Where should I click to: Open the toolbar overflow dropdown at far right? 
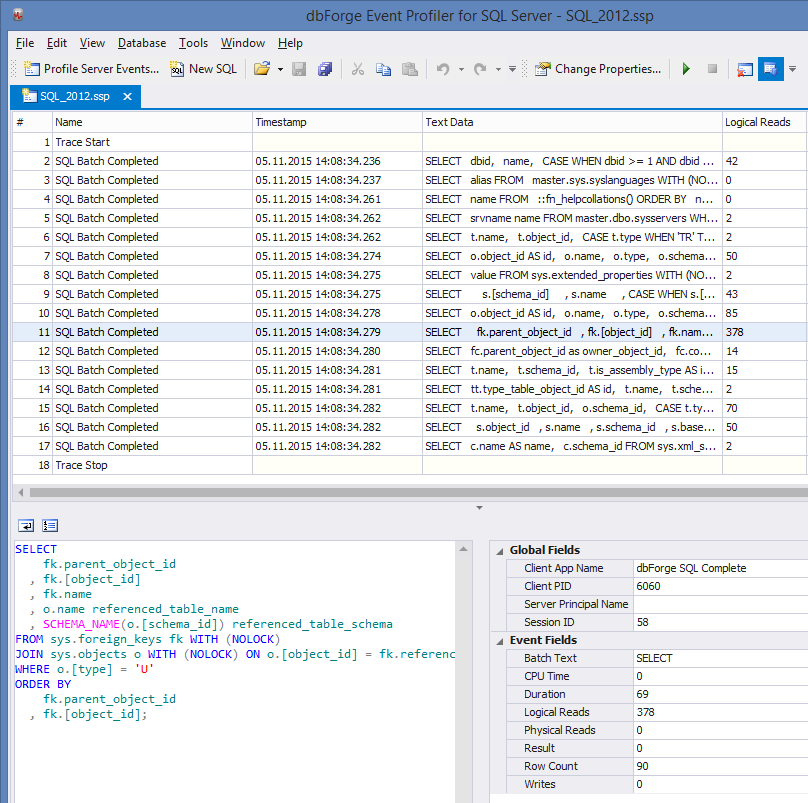point(793,69)
